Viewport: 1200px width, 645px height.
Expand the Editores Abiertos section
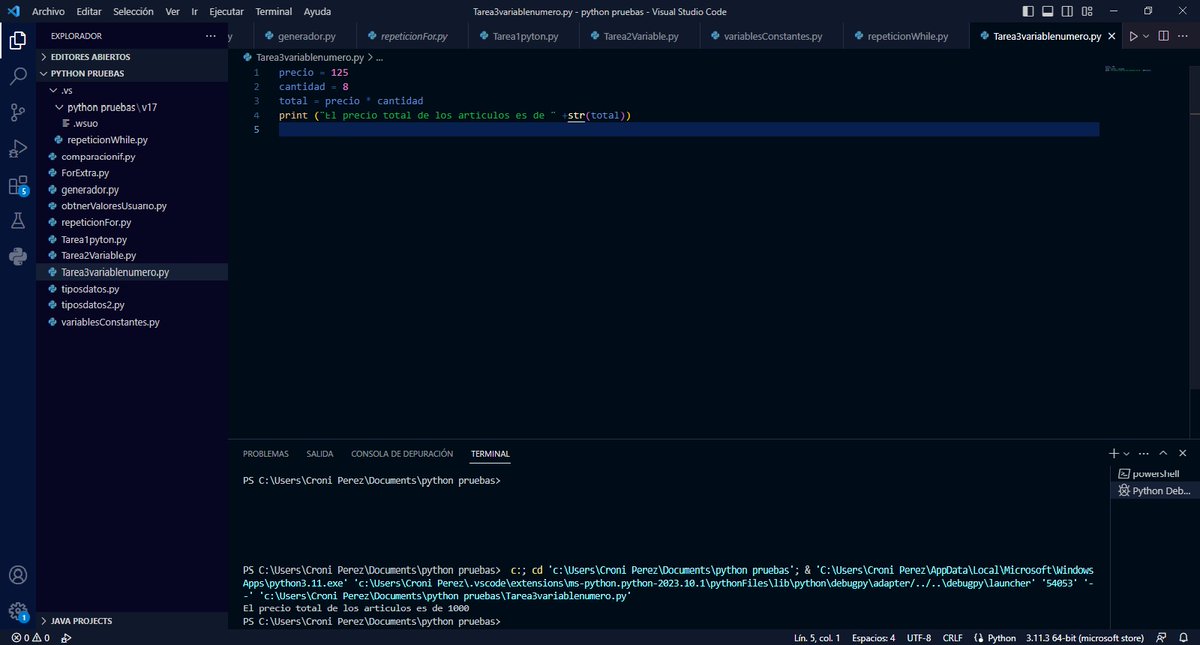tap(132, 57)
